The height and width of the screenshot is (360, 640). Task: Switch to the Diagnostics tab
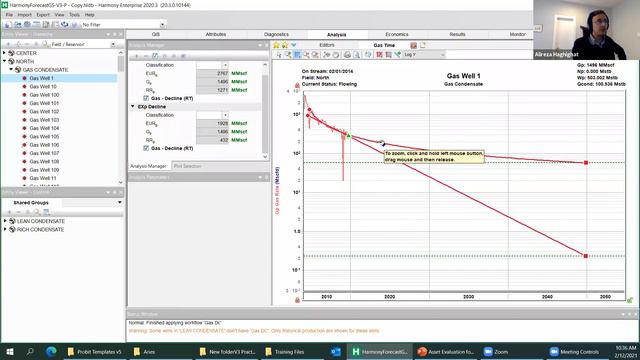coord(276,34)
